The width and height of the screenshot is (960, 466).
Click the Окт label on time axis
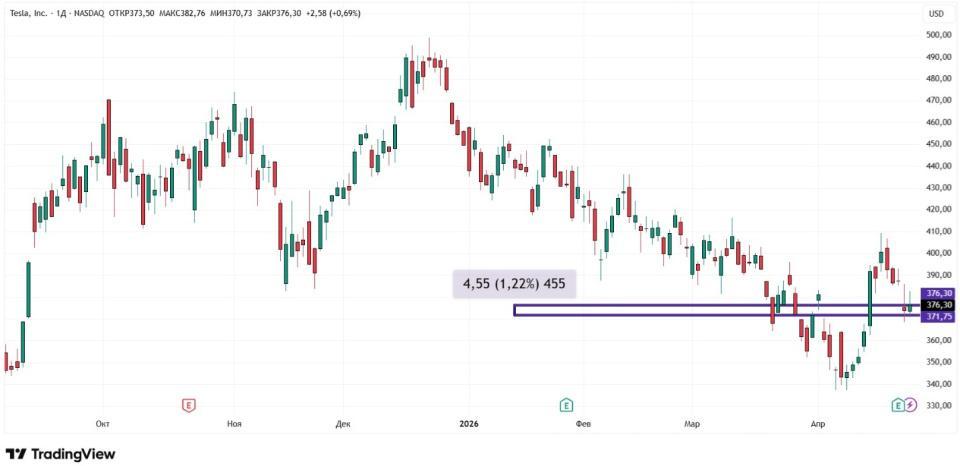click(x=102, y=424)
